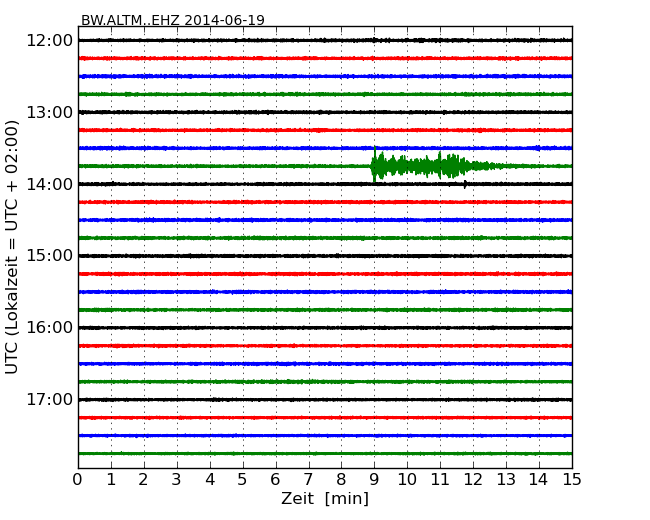650x520 pixels.
Task: Click x-axis tick label 1
Action: tap(111, 480)
